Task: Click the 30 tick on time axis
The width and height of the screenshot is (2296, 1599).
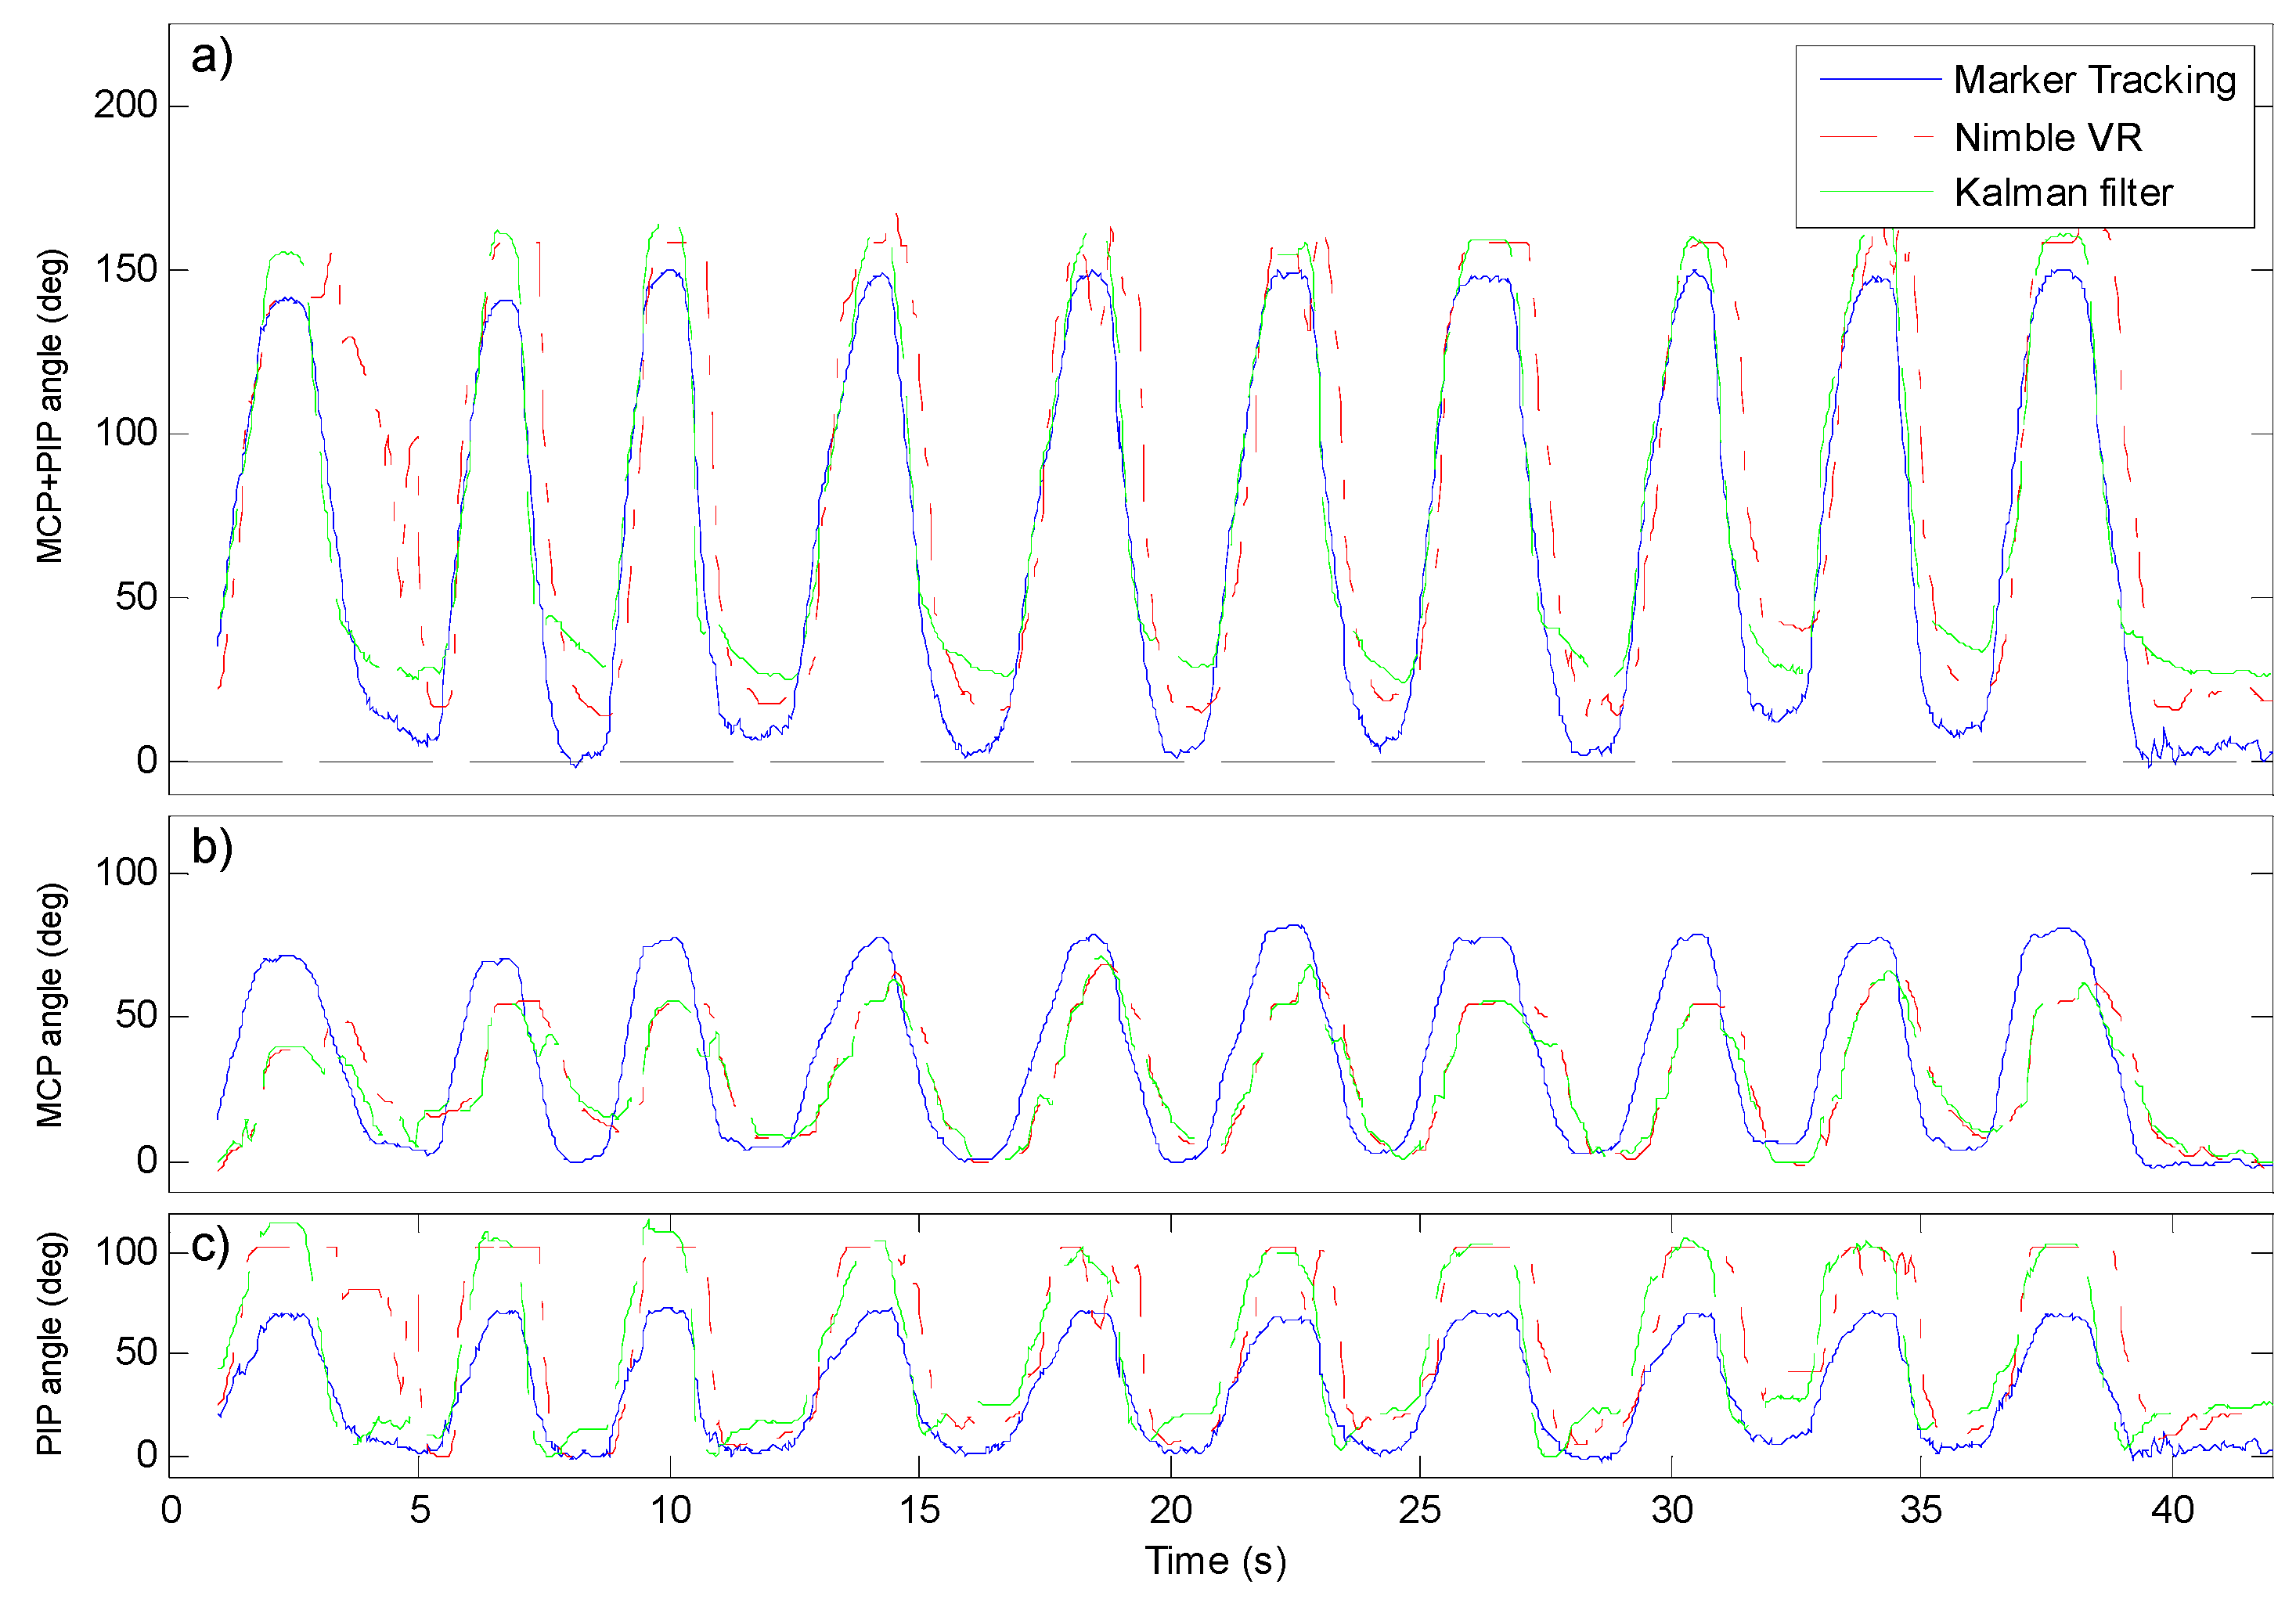Action: 1671,1510
